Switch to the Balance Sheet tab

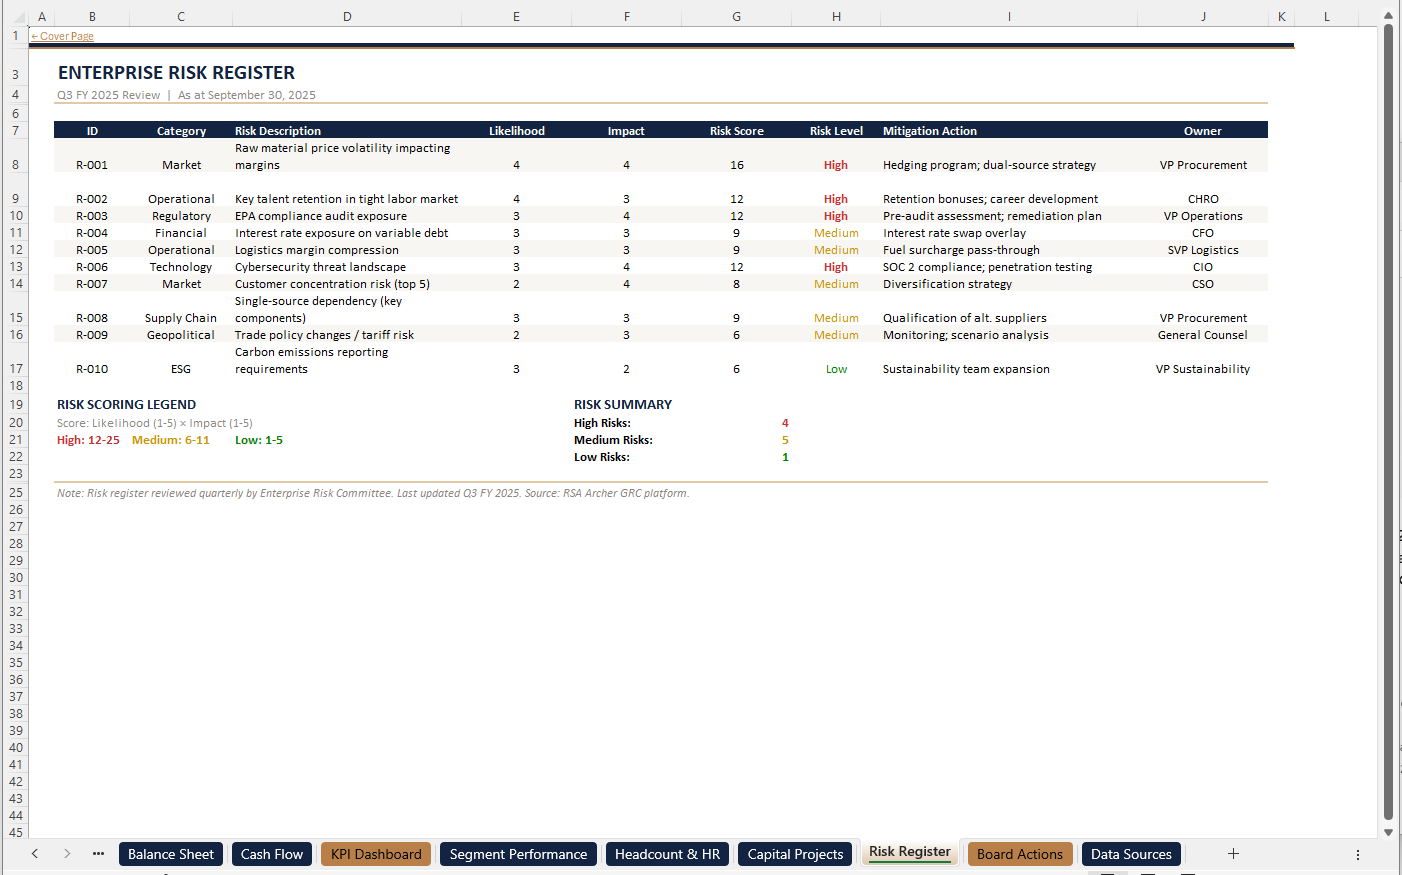(170, 853)
